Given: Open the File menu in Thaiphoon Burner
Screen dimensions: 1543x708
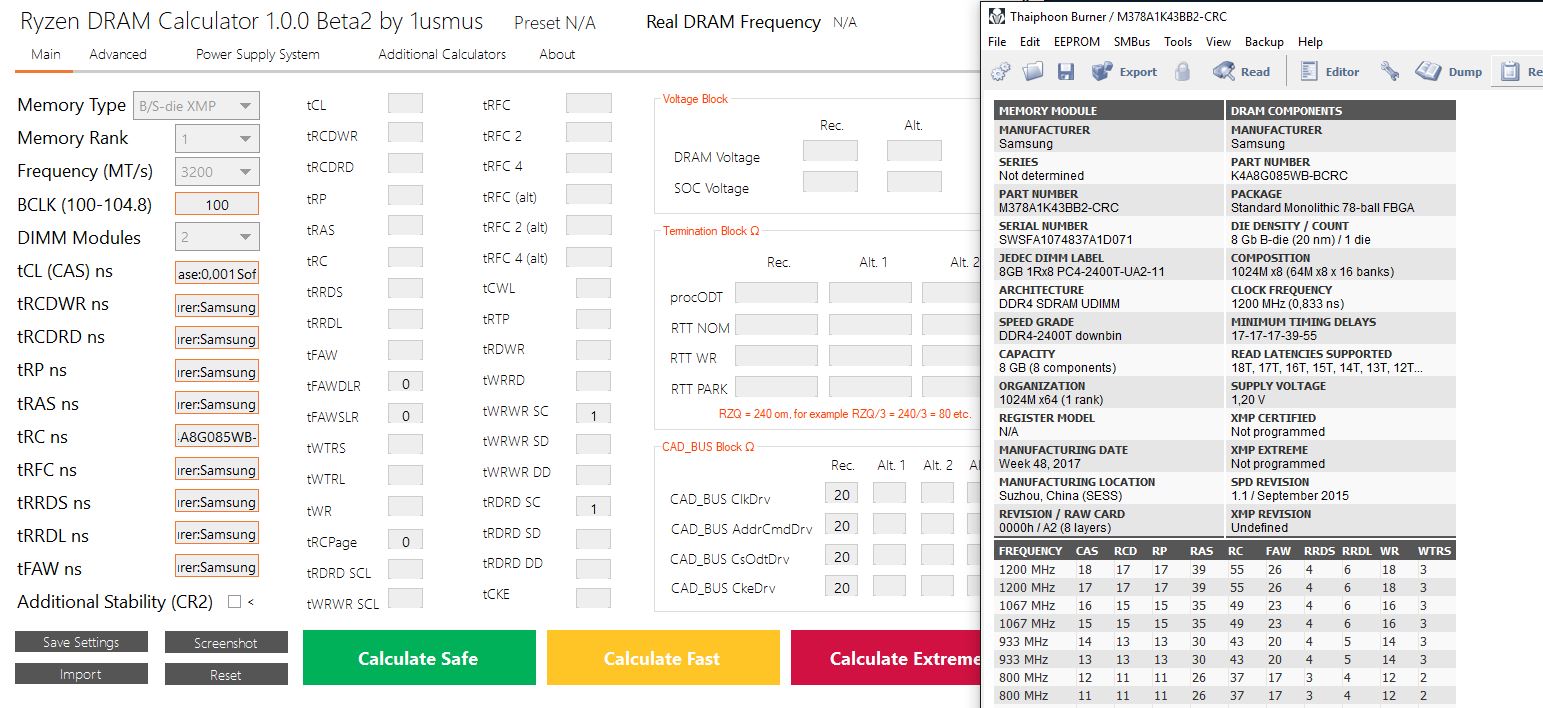Looking at the screenshot, I should [x=997, y=42].
